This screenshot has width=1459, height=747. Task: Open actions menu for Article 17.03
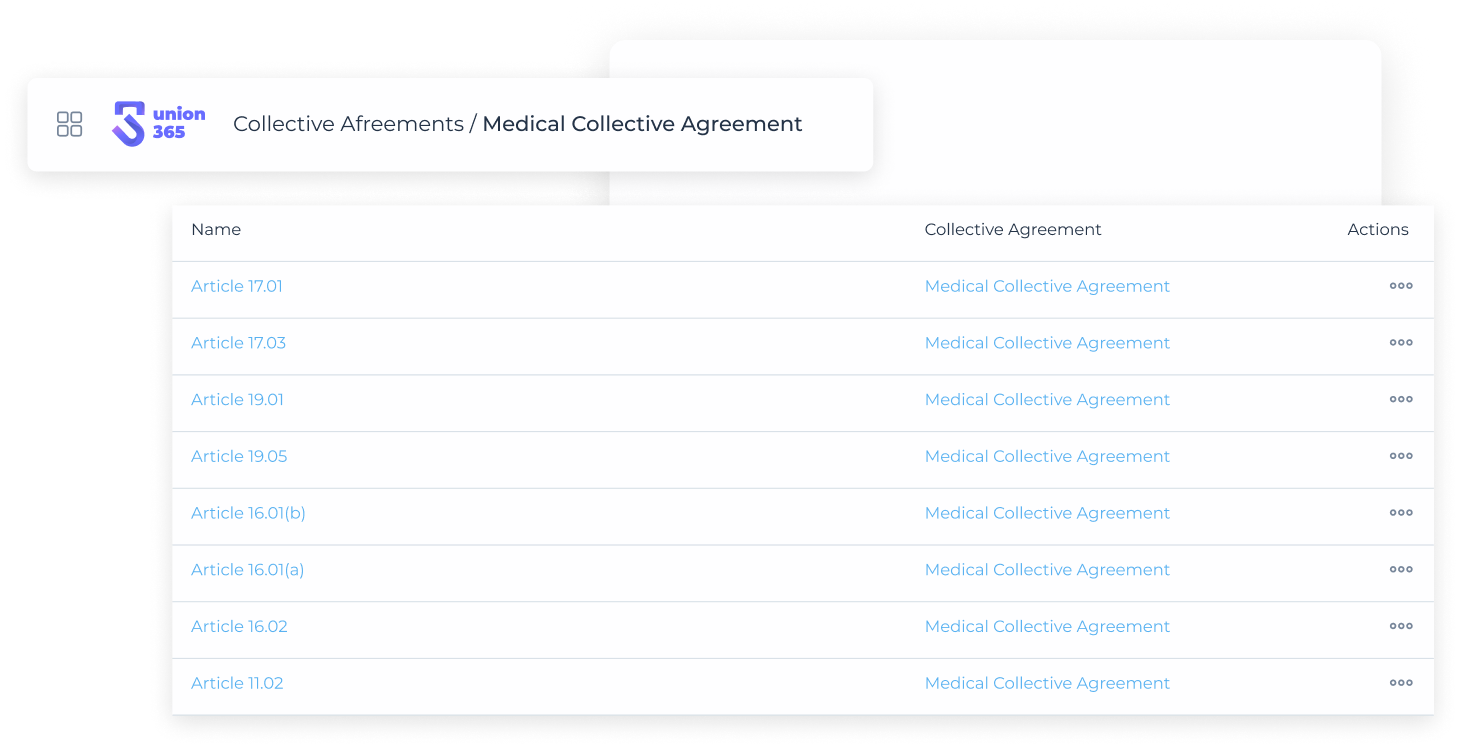[1401, 343]
